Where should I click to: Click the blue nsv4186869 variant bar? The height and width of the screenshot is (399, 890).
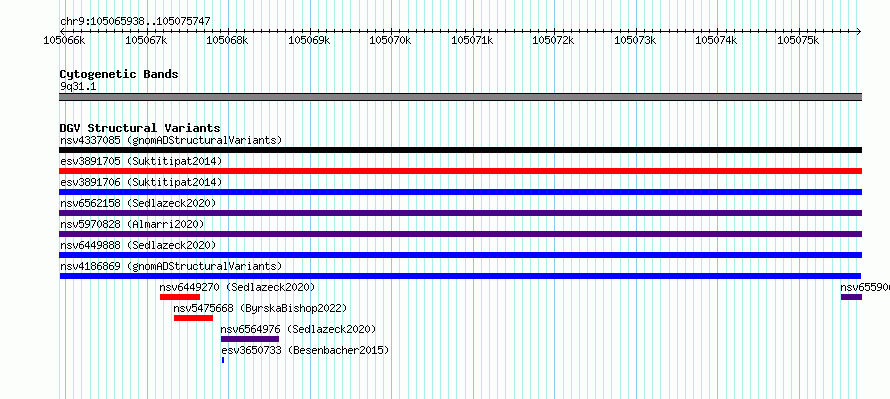point(460,276)
